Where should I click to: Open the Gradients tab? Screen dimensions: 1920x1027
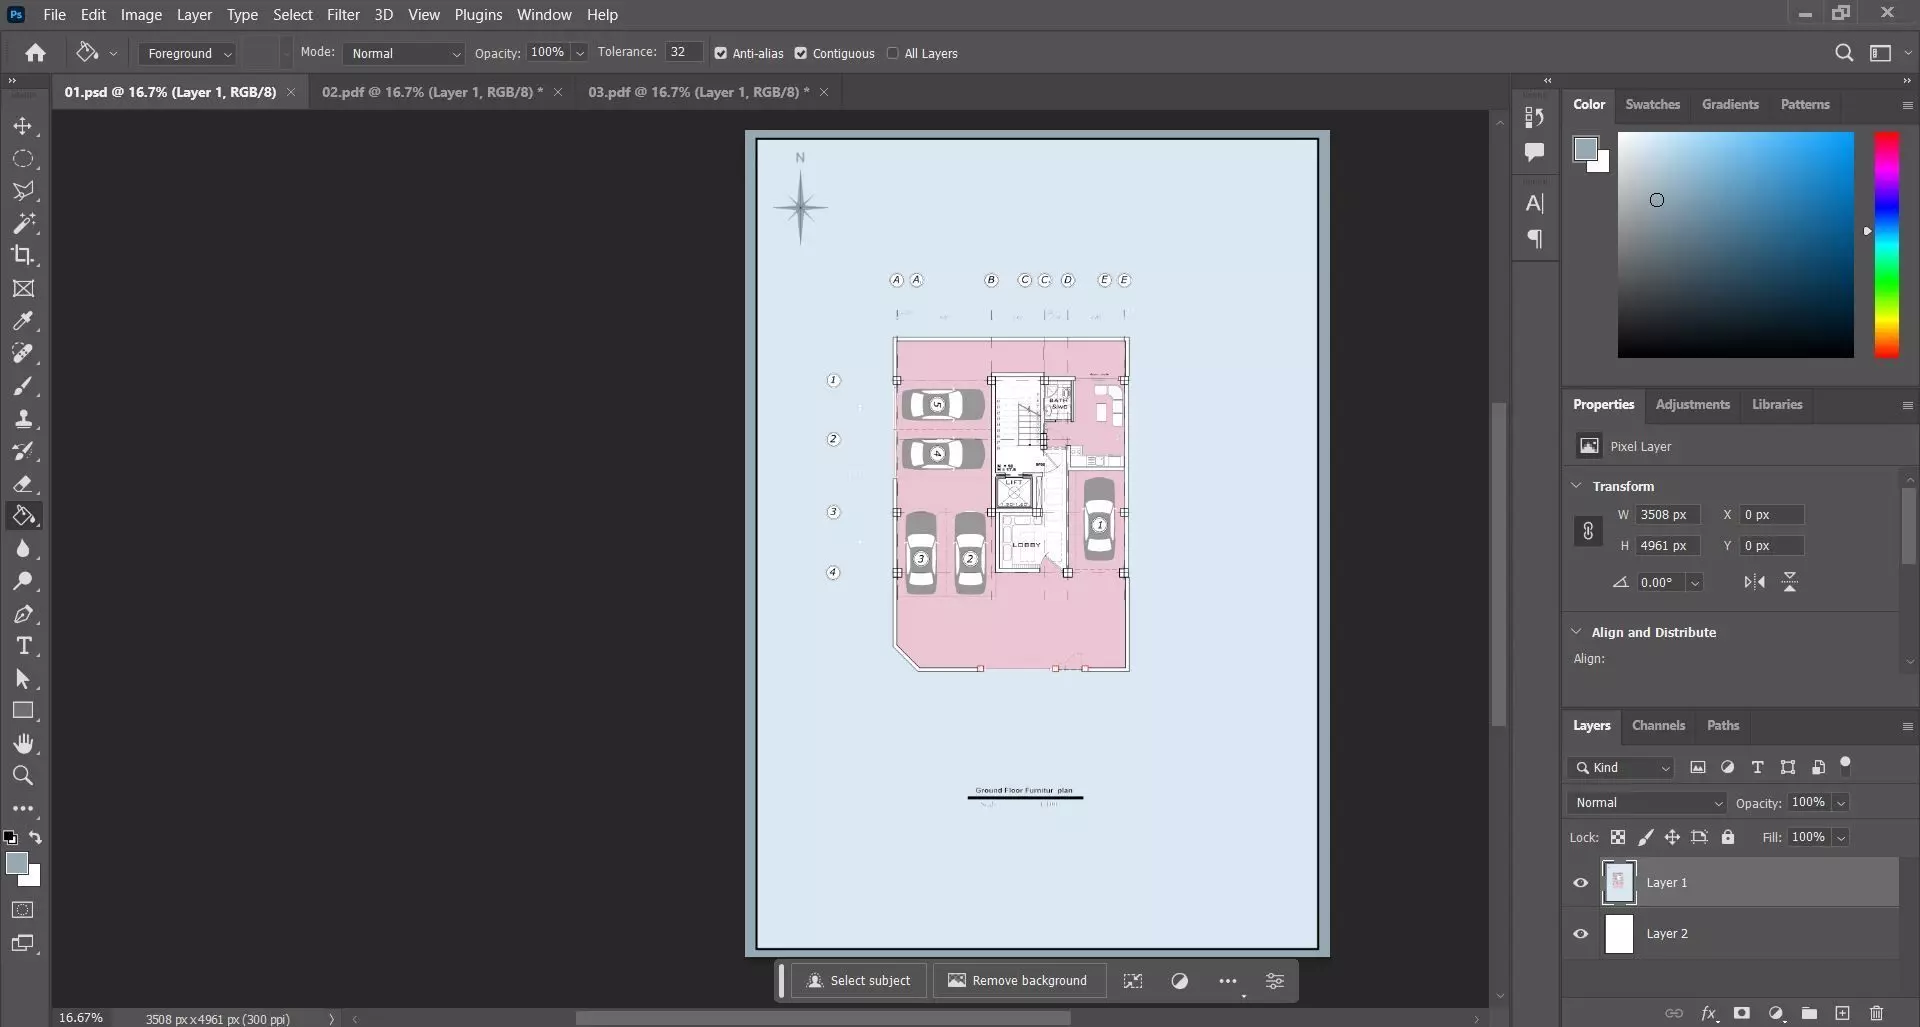(x=1730, y=104)
